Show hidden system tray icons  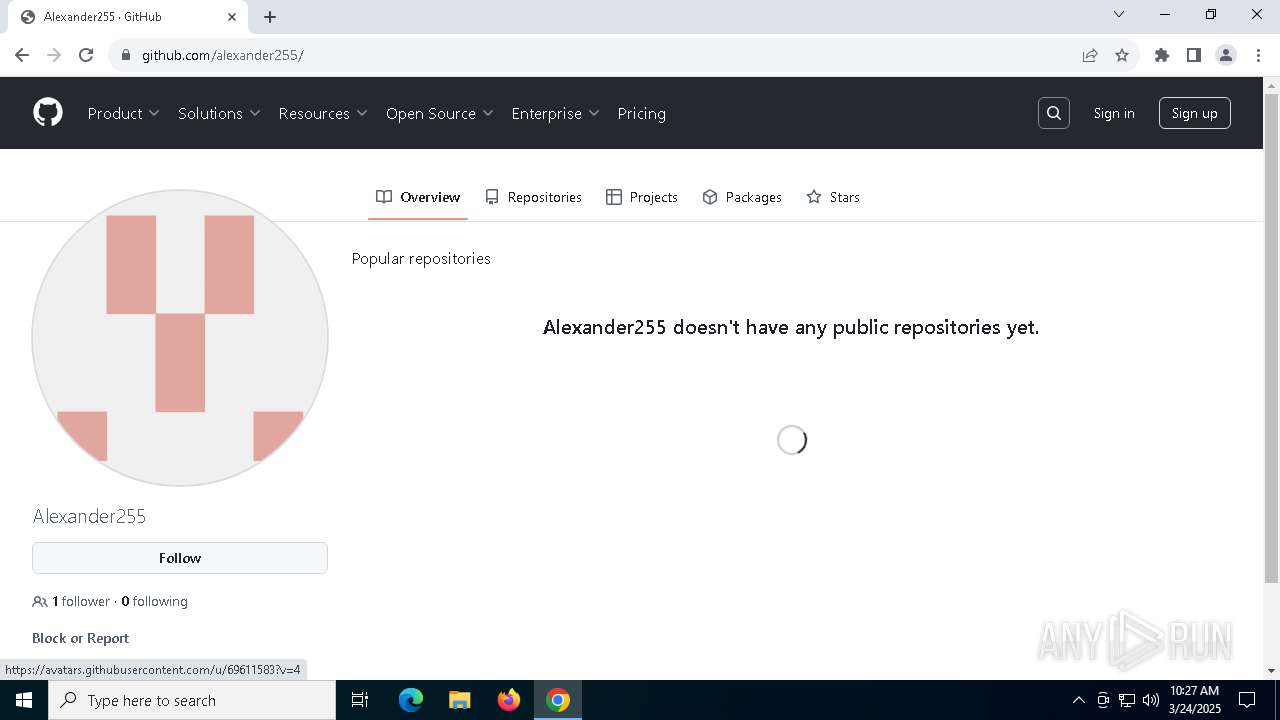coord(1078,700)
